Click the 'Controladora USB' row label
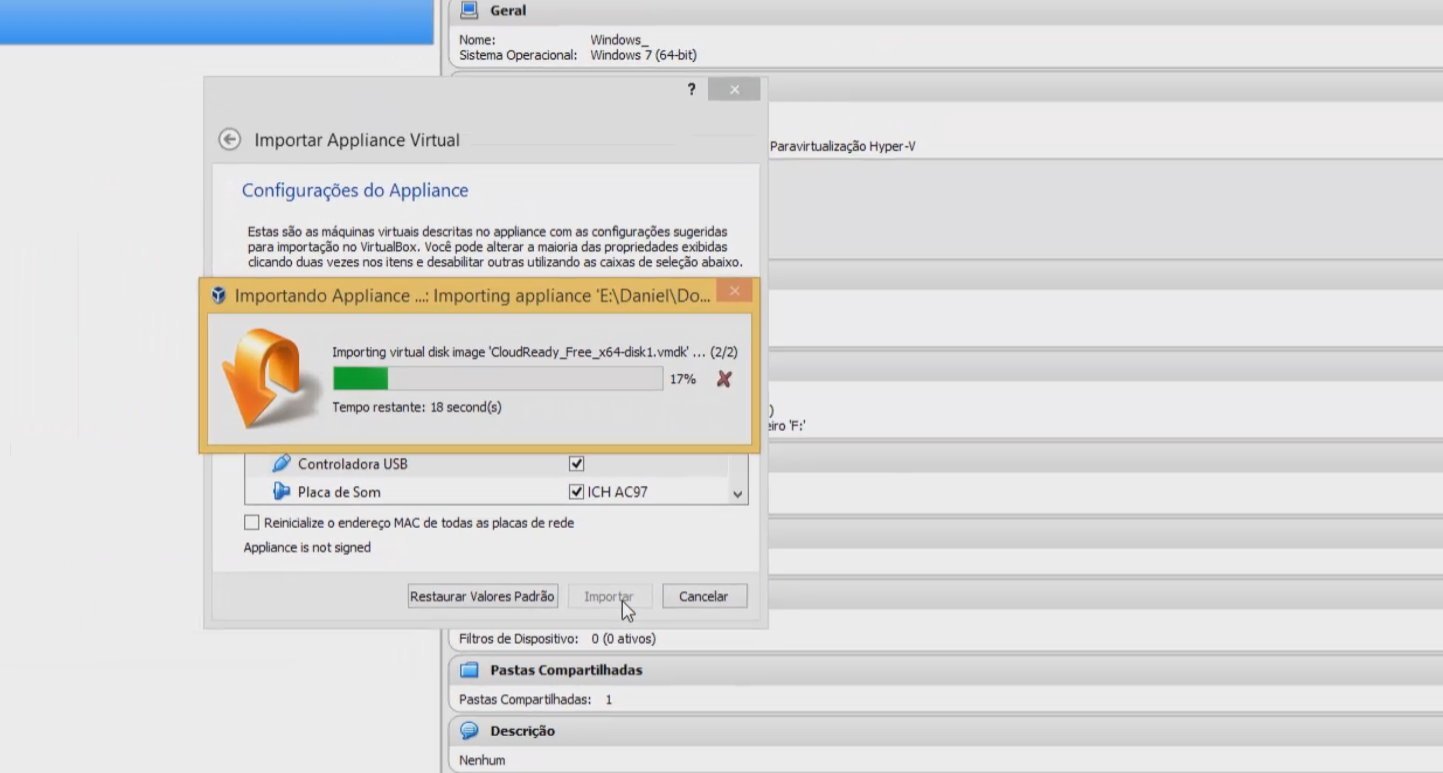Viewport: 1443px width, 773px height. pyautogui.click(x=353, y=464)
